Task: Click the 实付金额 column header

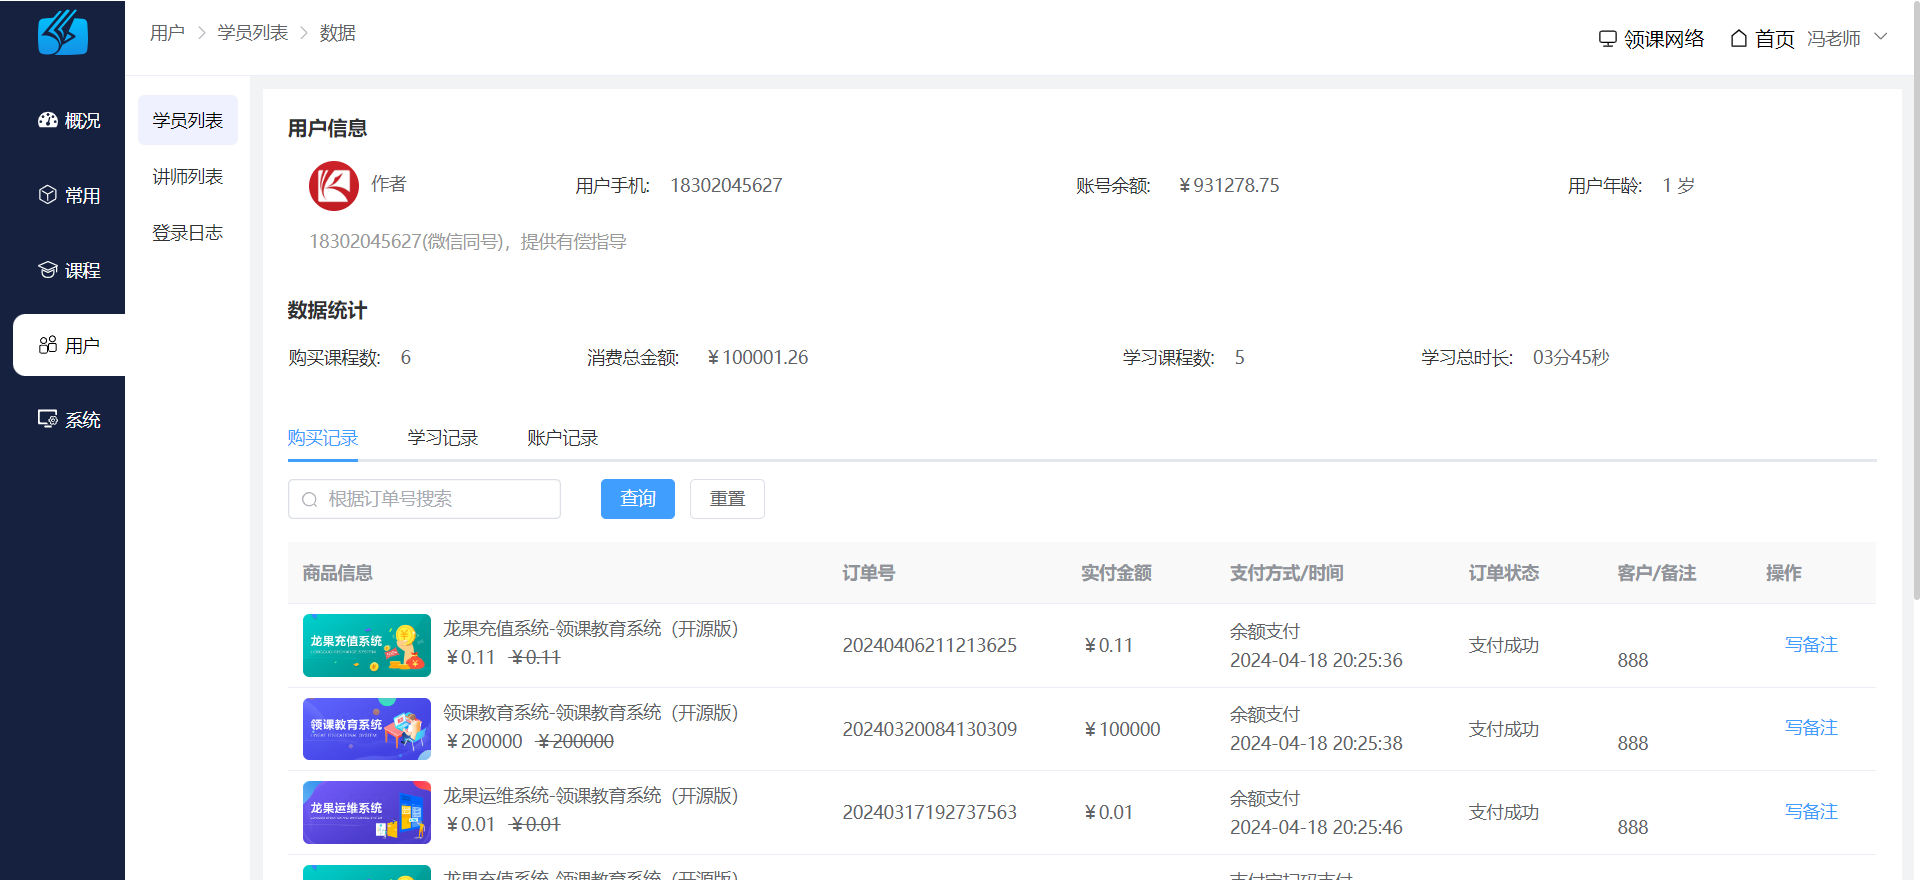Action: (x=1116, y=573)
